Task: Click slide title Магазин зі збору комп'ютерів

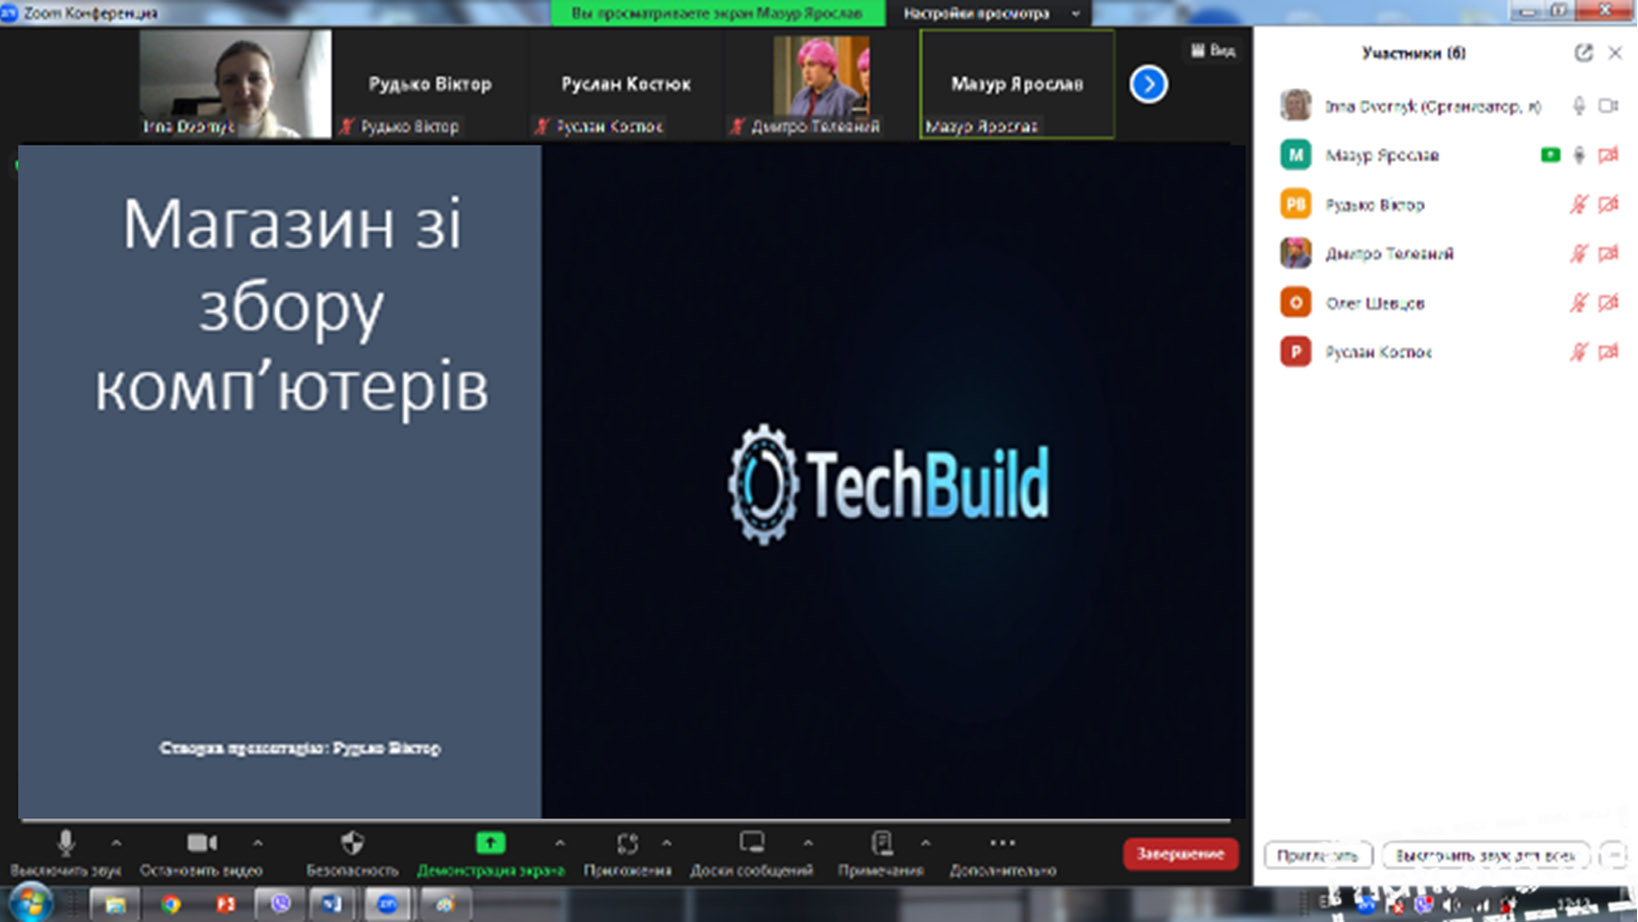Action: coord(291,304)
